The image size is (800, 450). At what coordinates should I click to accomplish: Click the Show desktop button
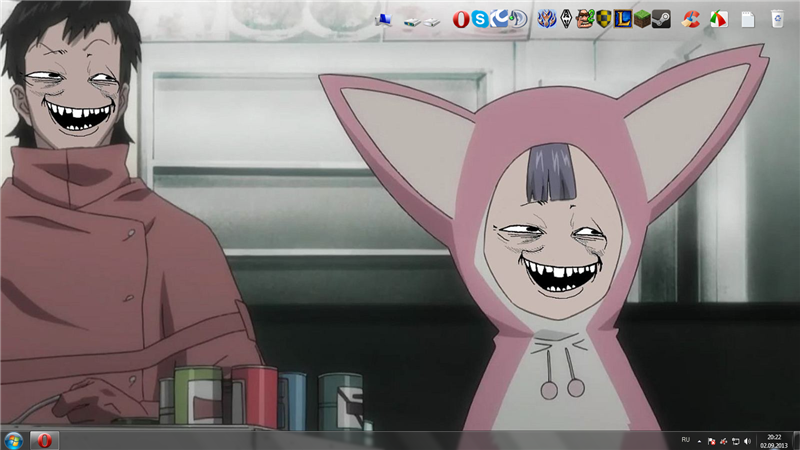796,441
